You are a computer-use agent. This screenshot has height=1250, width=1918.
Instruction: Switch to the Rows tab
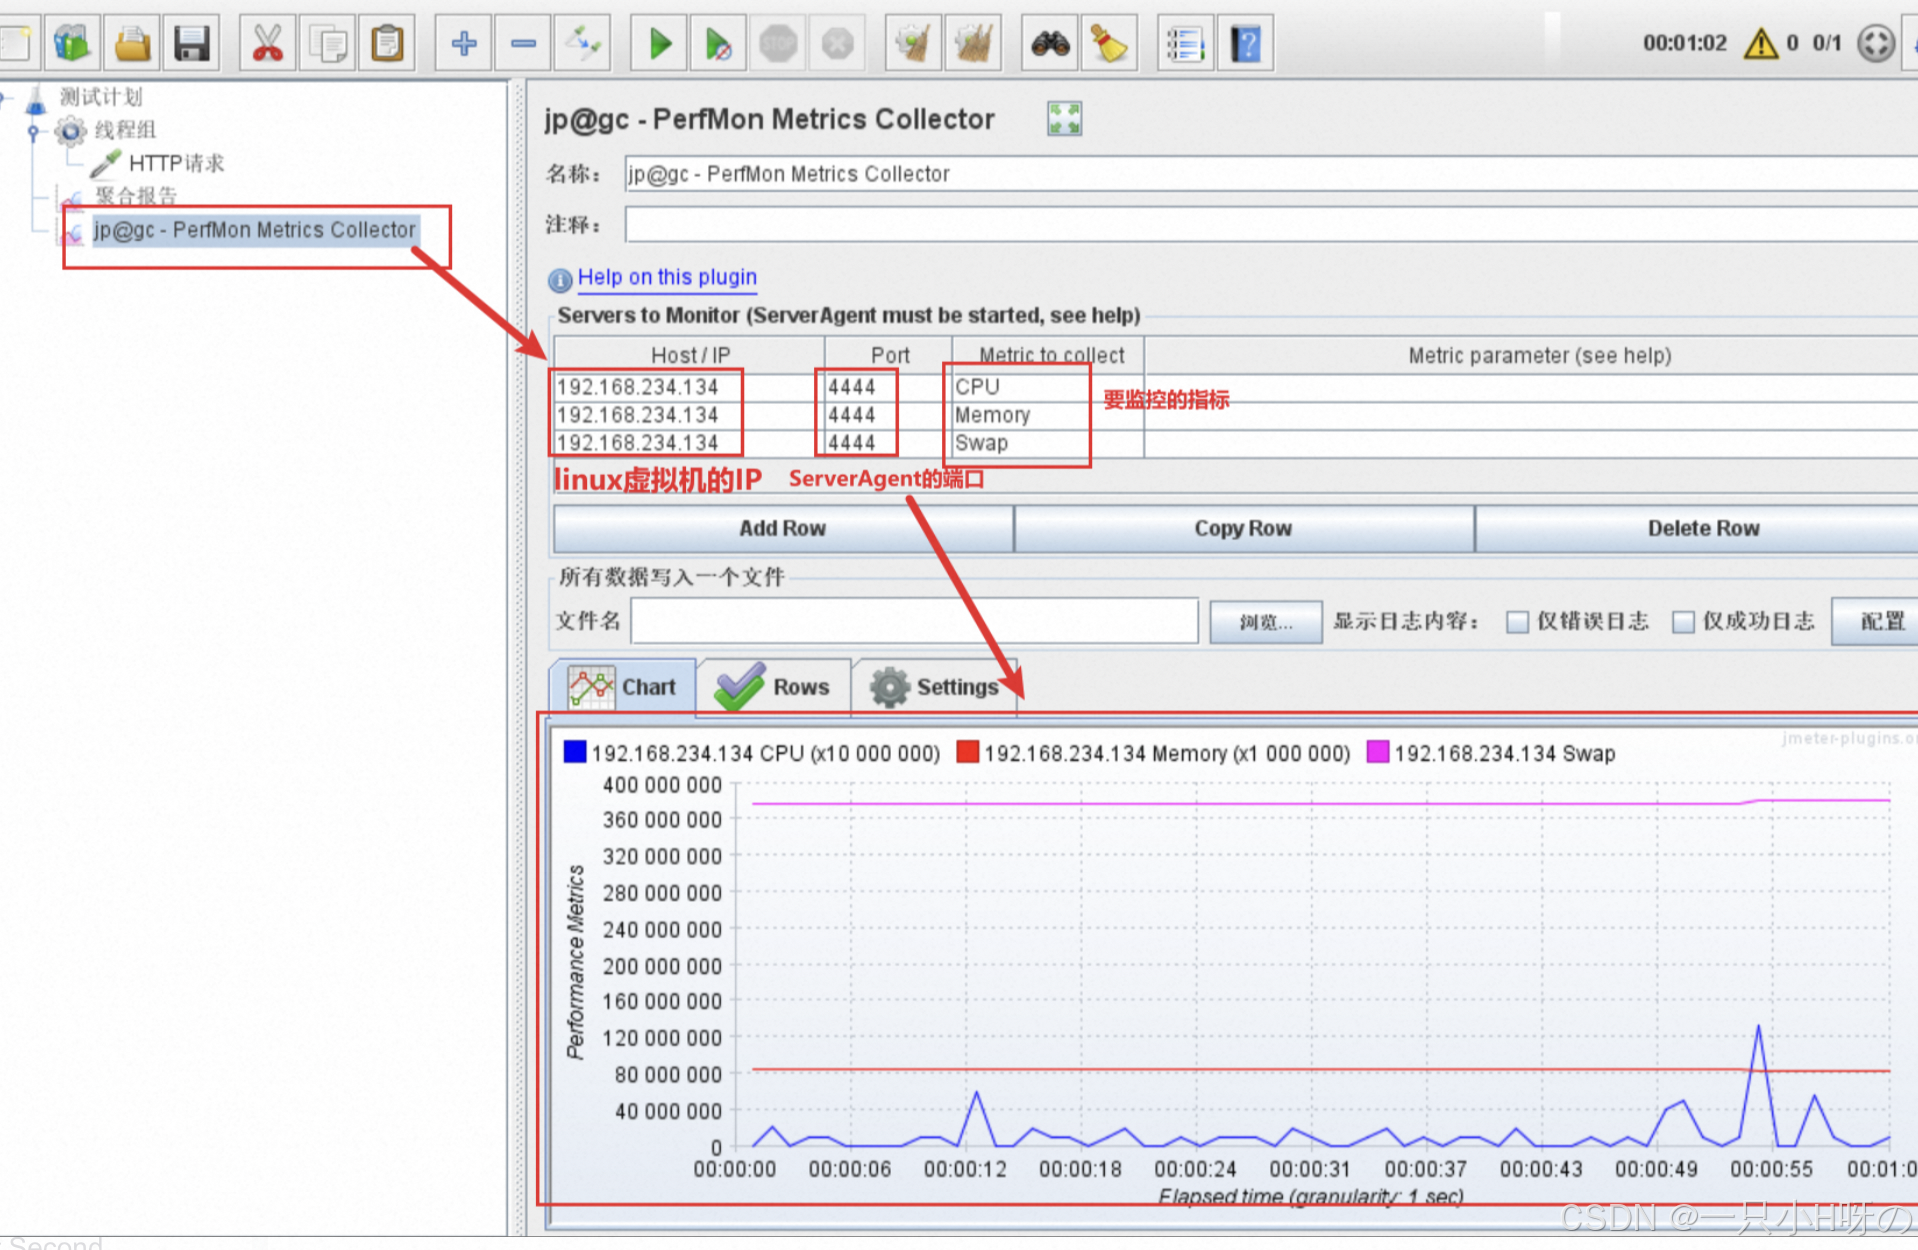point(774,687)
